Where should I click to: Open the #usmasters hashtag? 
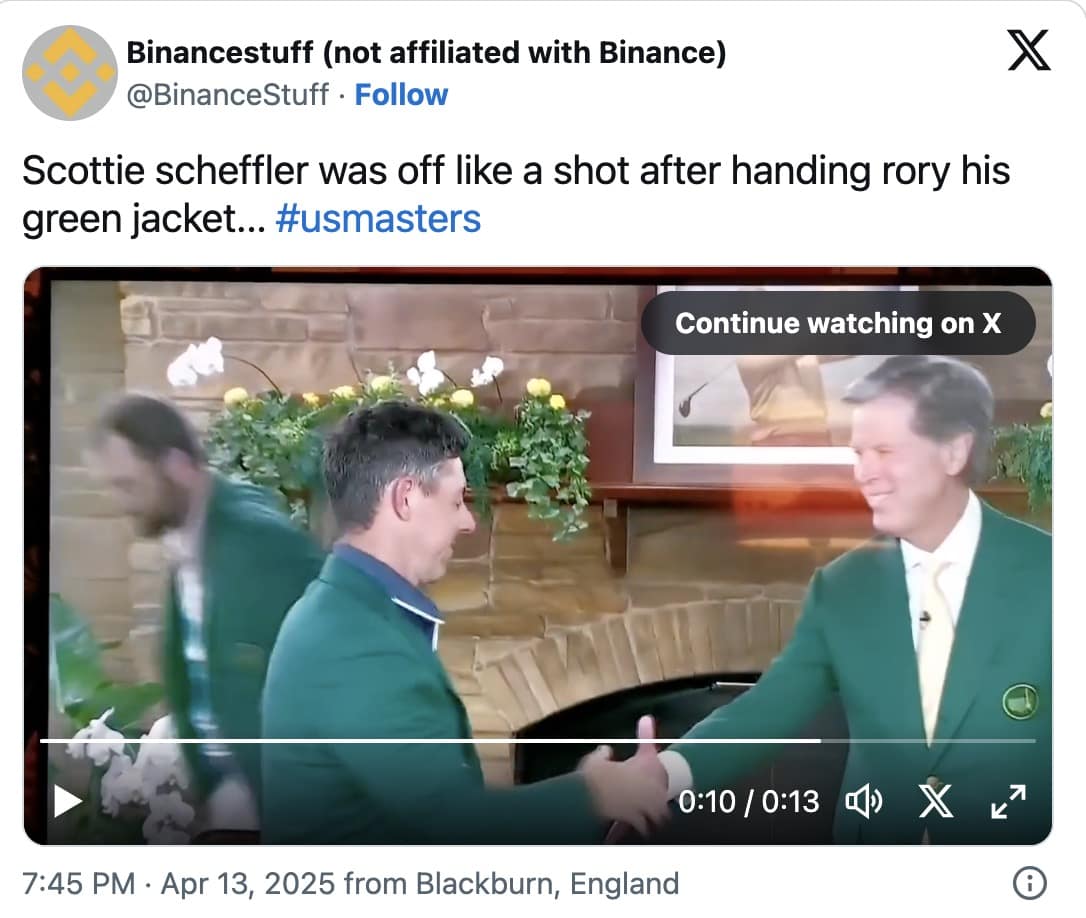pyautogui.click(x=377, y=218)
